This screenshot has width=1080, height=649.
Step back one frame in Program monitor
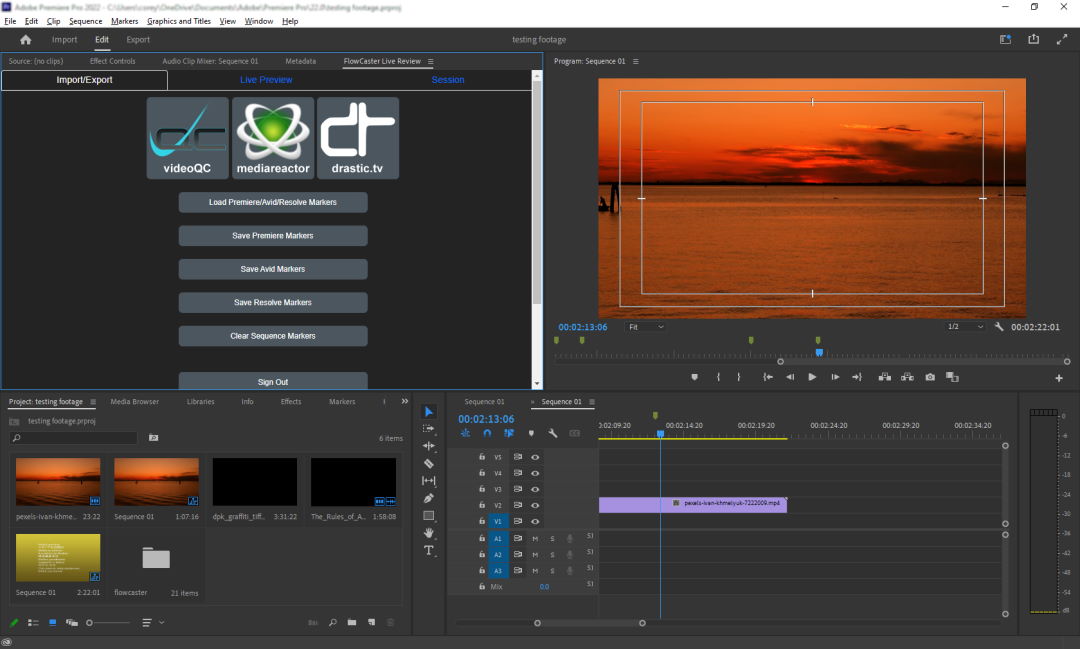tap(790, 378)
